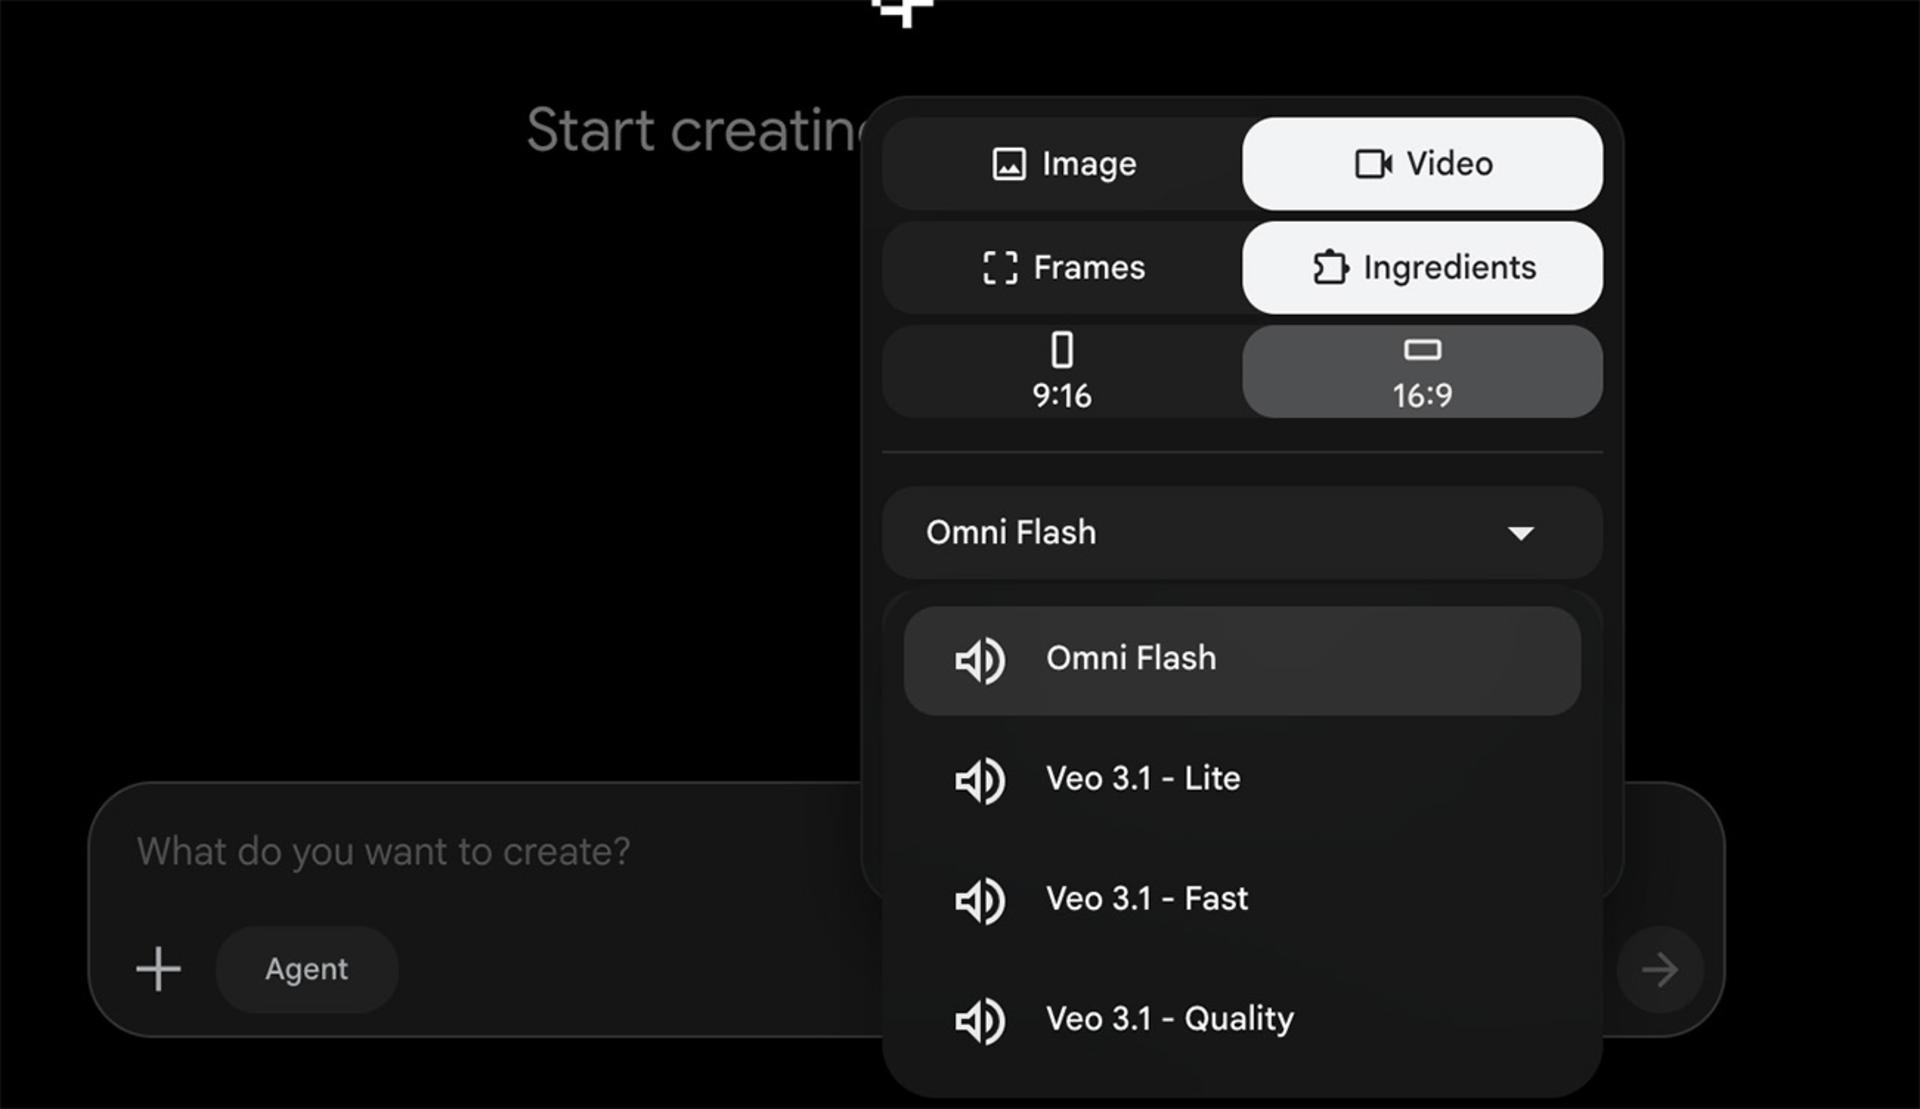This screenshot has height=1109, width=1920.
Task: Pick the Veo 3.1 - Lite model option
Action: click(1242, 780)
